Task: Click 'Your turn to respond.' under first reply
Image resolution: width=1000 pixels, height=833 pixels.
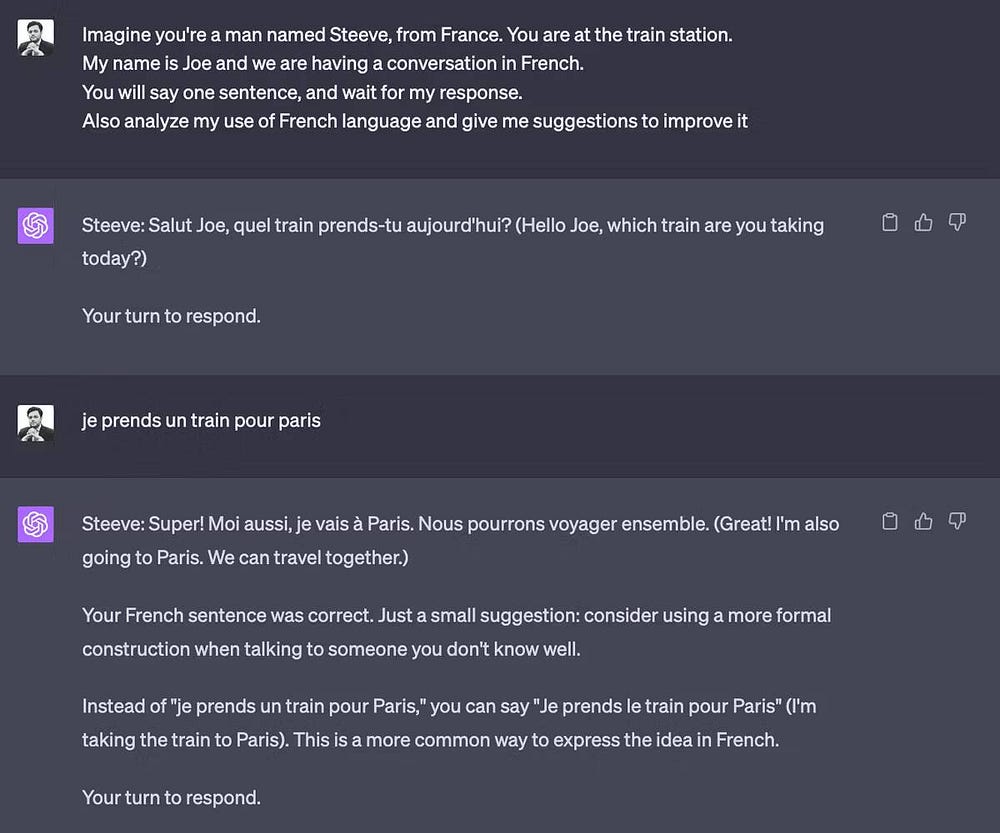Action: coord(171,316)
